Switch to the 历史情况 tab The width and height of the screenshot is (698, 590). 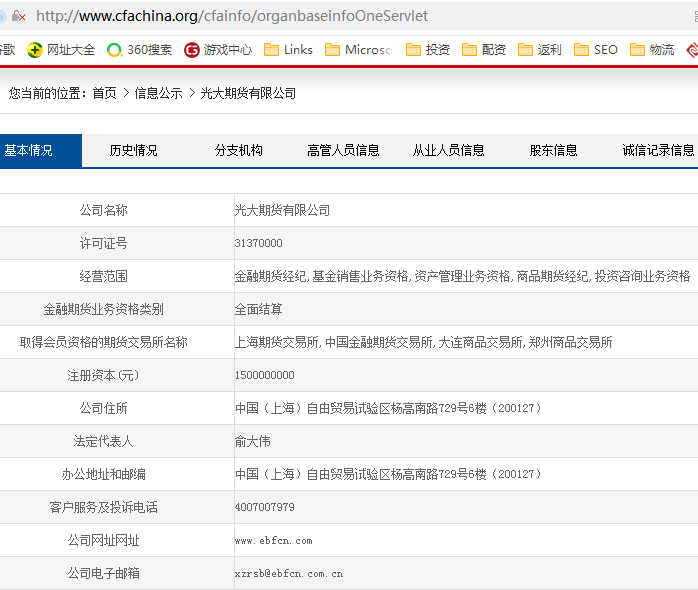point(133,151)
